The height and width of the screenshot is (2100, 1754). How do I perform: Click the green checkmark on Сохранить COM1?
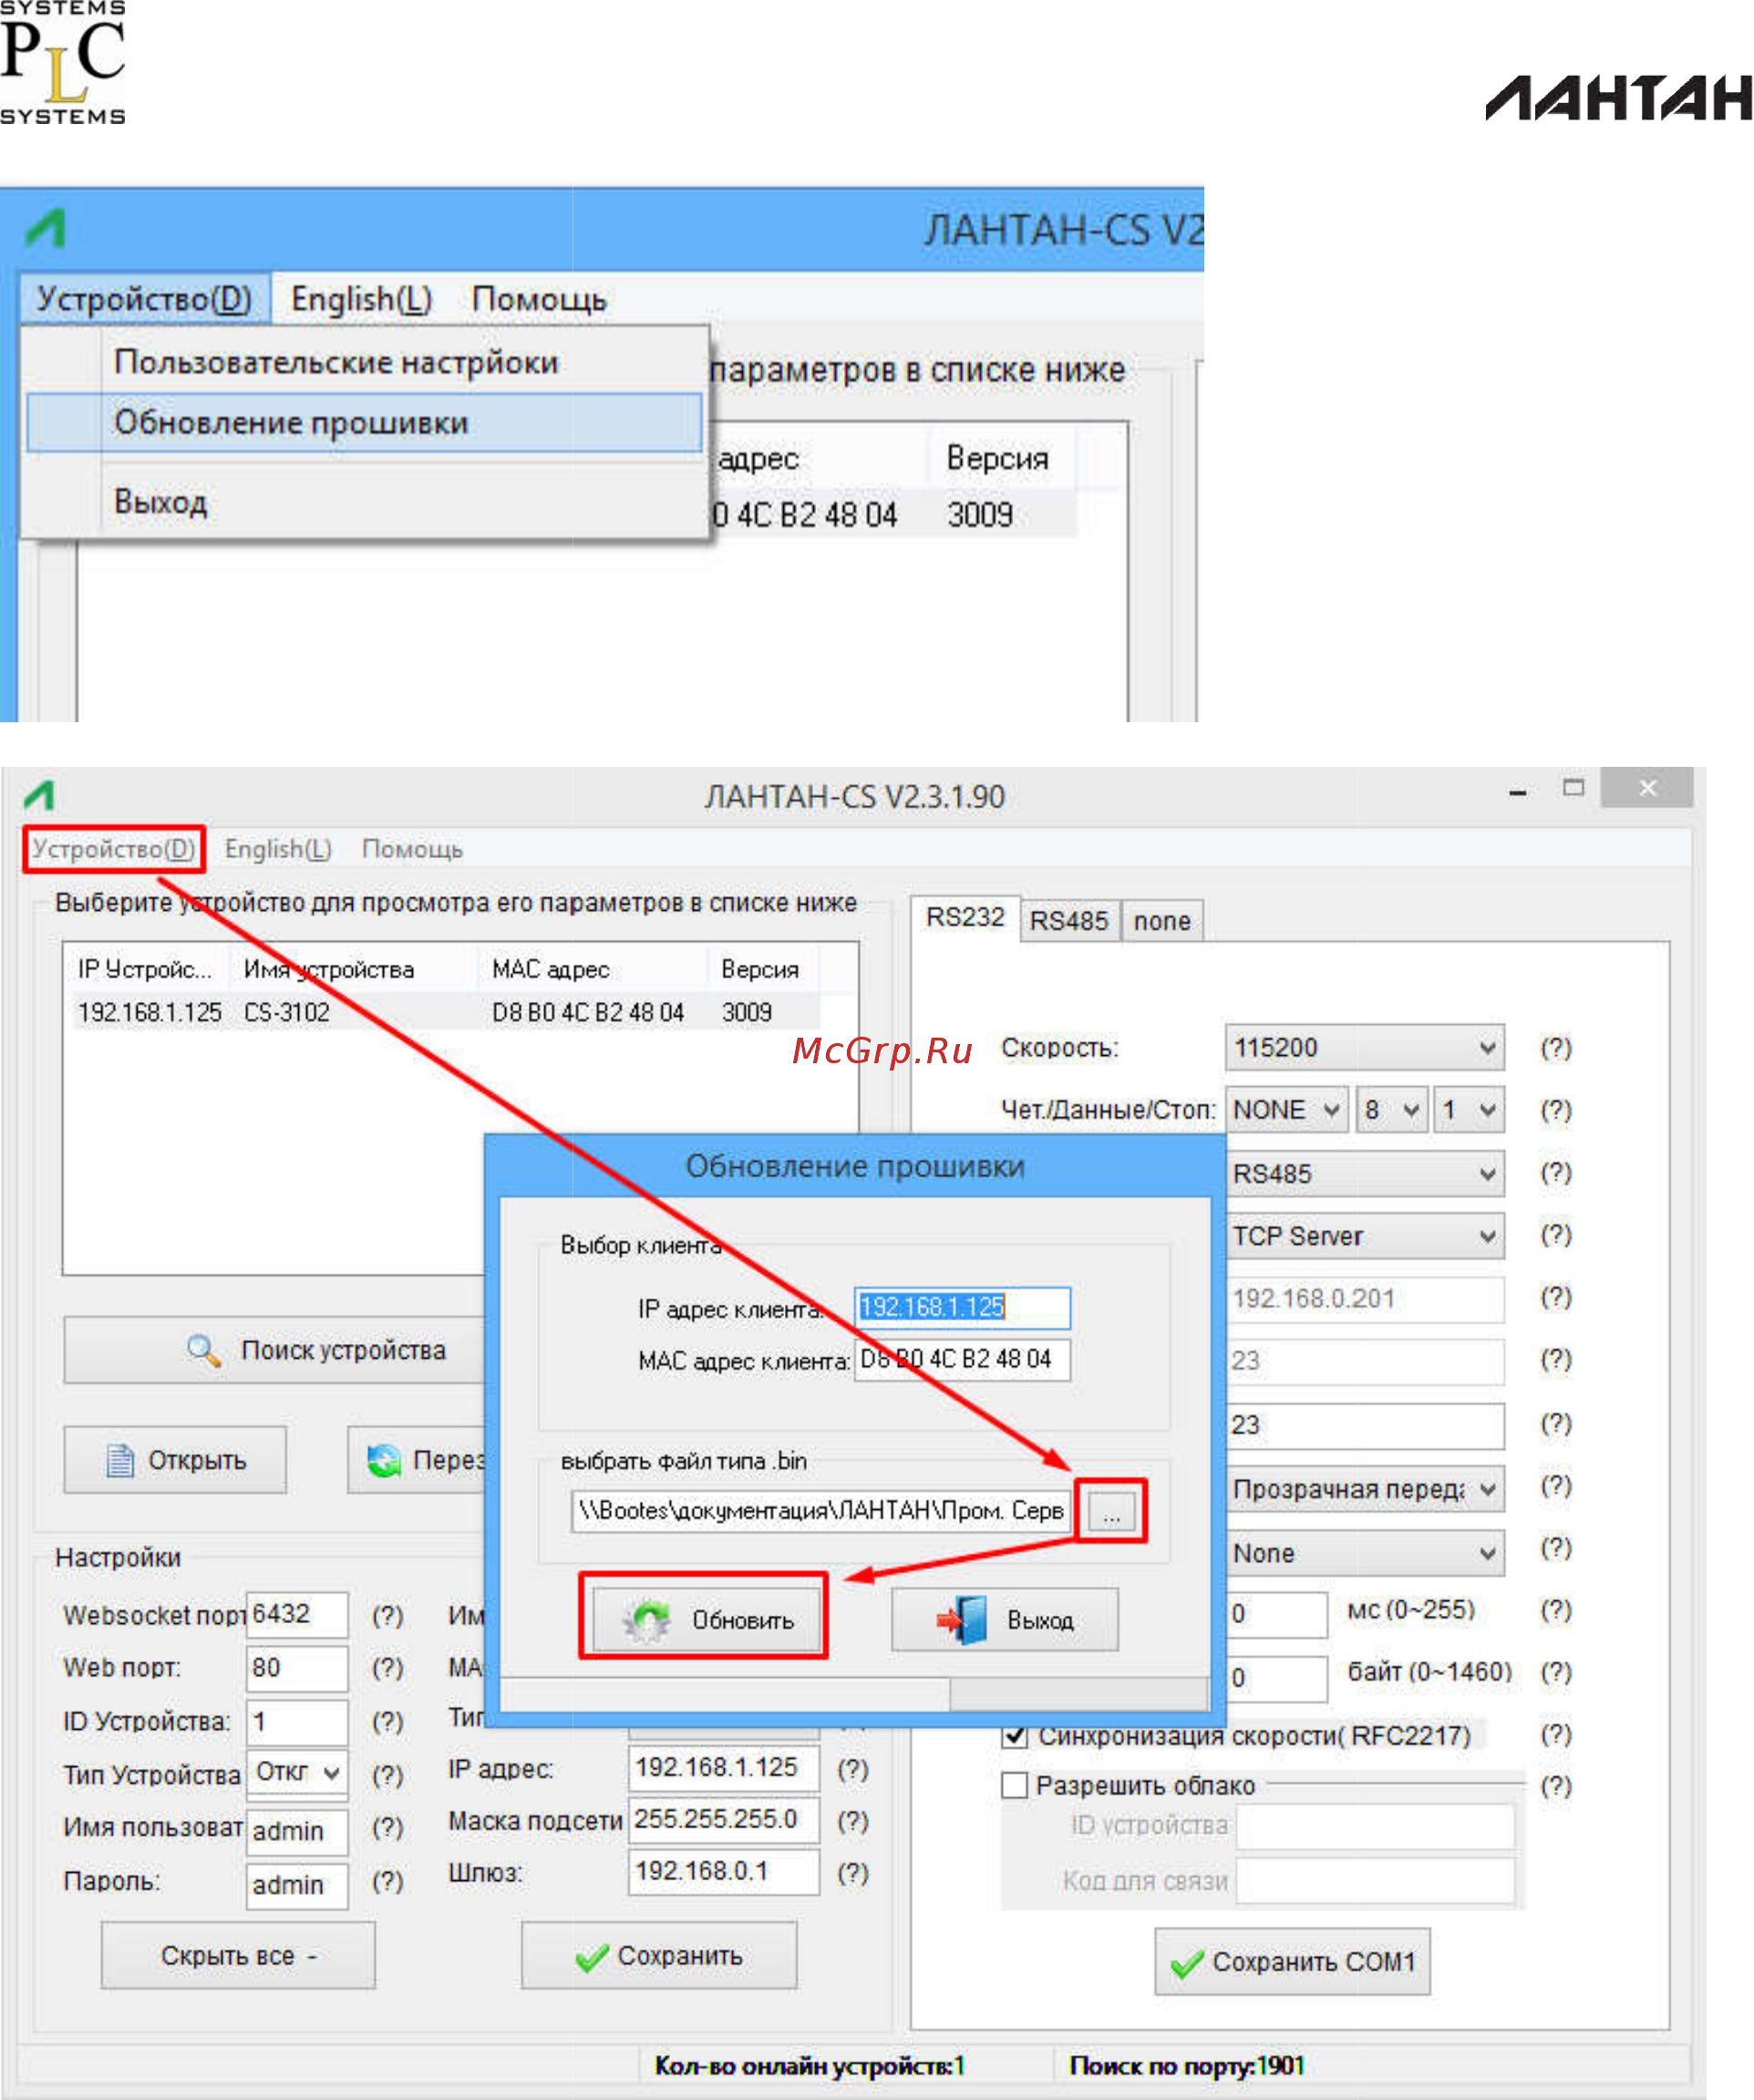pyautogui.click(x=1187, y=1964)
